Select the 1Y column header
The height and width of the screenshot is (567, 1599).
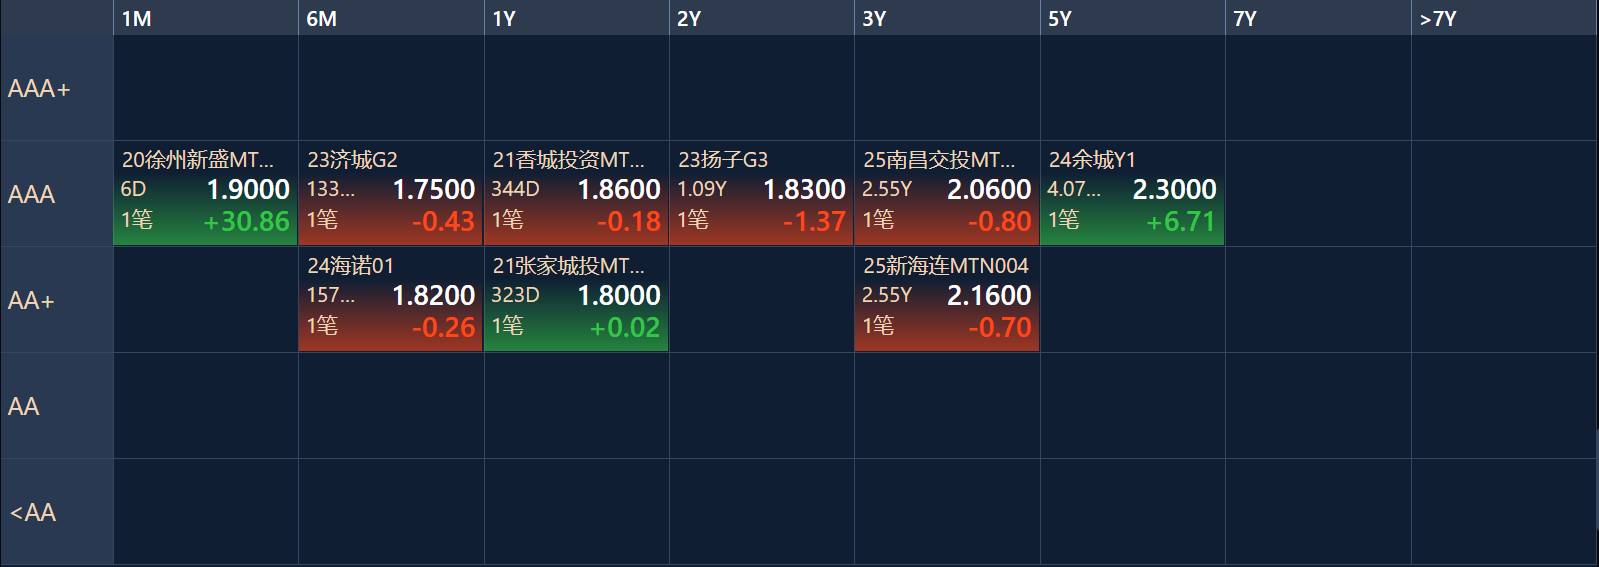tap(576, 18)
